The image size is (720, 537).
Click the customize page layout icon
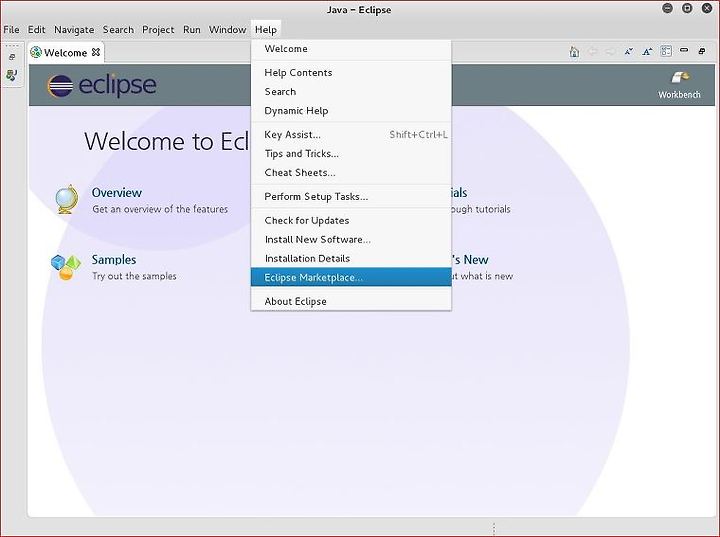coord(666,51)
